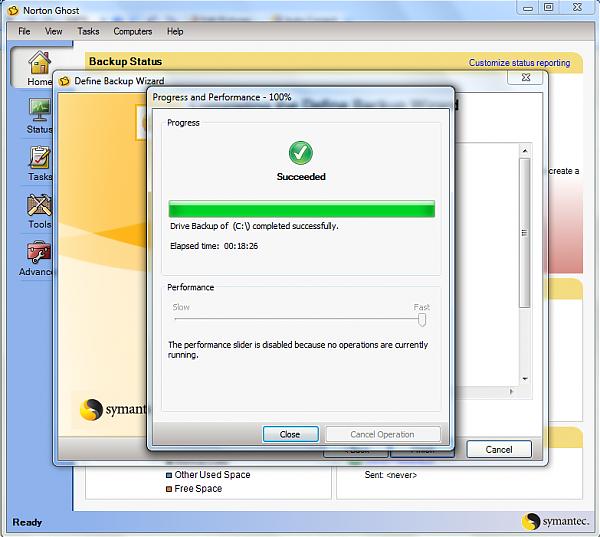Image resolution: width=600 pixels, height=537 pixels.
Task: Open the Advanced toolbox icon in the sidebar
Action: 39,252
